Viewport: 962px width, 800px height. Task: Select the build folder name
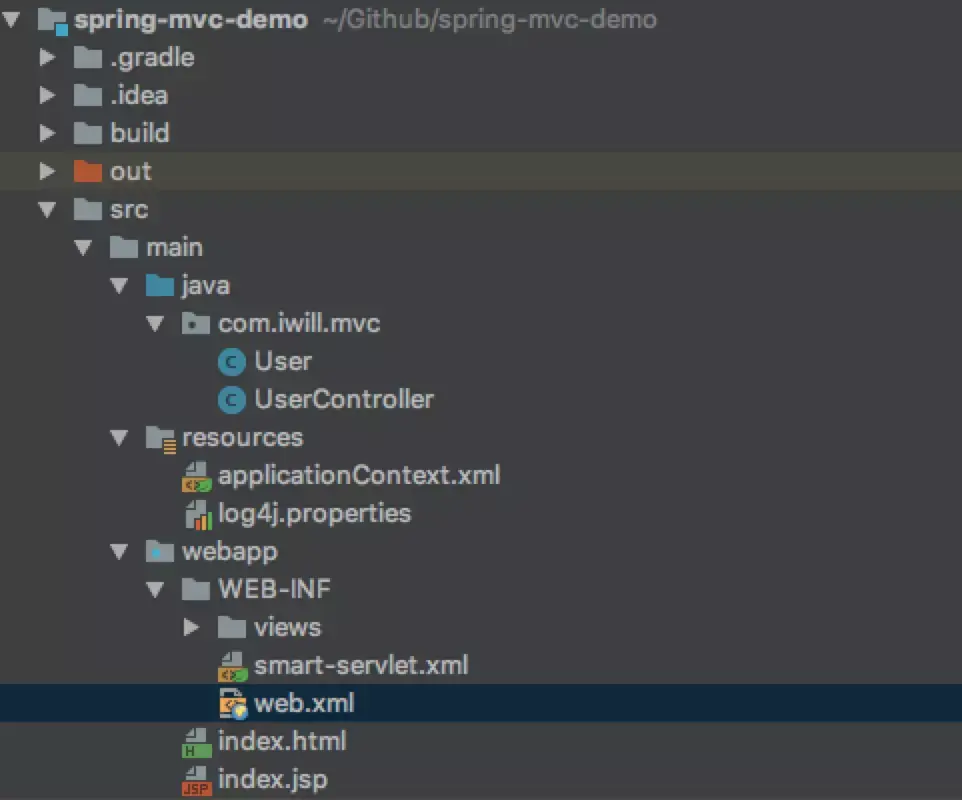pos(140,134)
